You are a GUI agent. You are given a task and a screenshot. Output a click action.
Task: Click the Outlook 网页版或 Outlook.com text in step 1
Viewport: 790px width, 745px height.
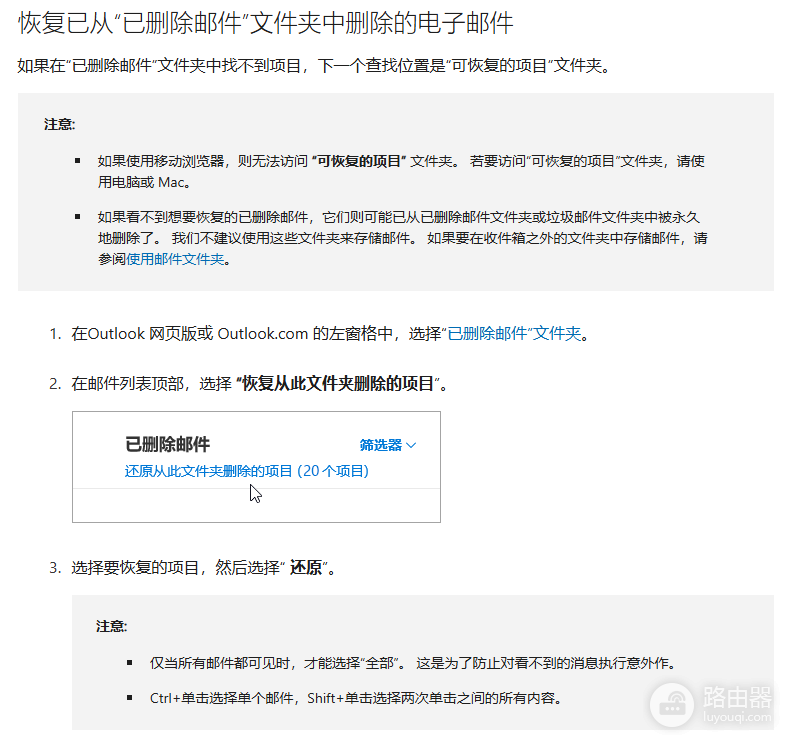click(x=198, y=333)
